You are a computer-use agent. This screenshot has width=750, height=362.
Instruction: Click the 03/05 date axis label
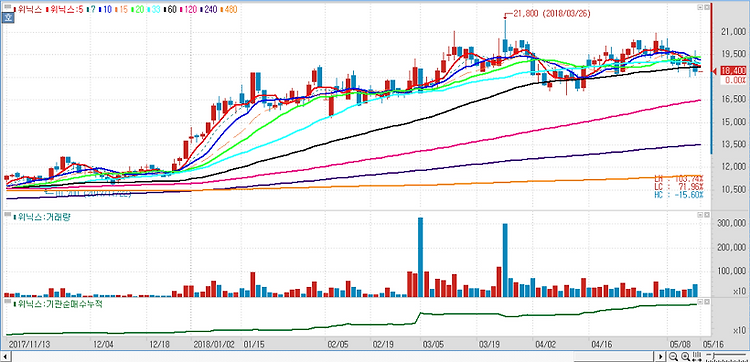click(x=434, y=344)
